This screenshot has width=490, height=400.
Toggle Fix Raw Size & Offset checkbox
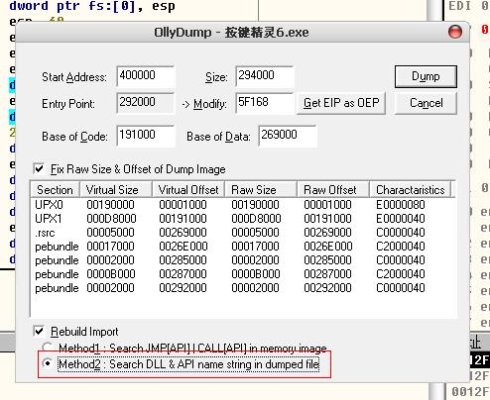tap(39, 169)
